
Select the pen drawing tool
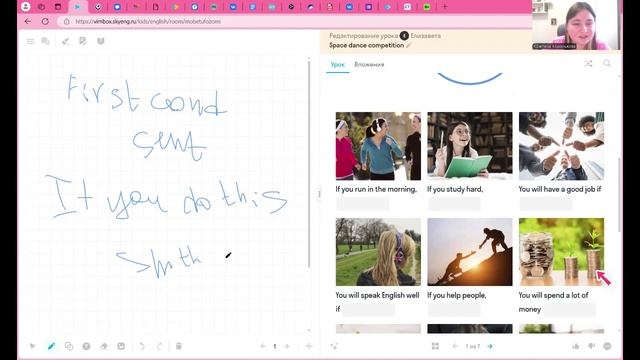pos(51,346)
